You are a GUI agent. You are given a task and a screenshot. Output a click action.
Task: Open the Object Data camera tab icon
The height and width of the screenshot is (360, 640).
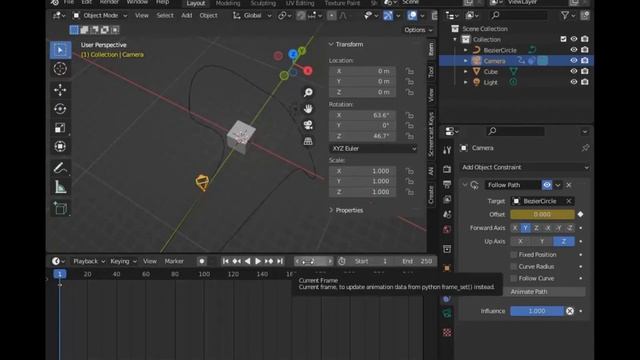click(x=447, y=313)
